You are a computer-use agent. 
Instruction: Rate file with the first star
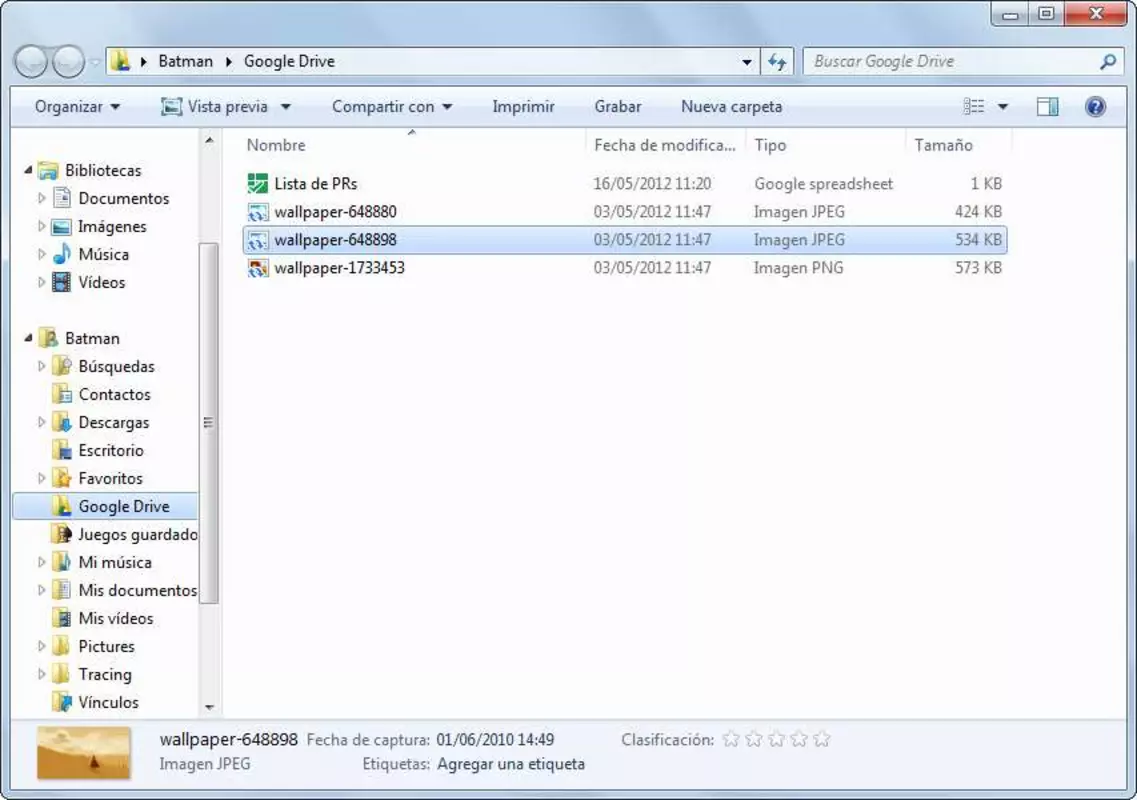pyautogui.click(x=731, y=739)
